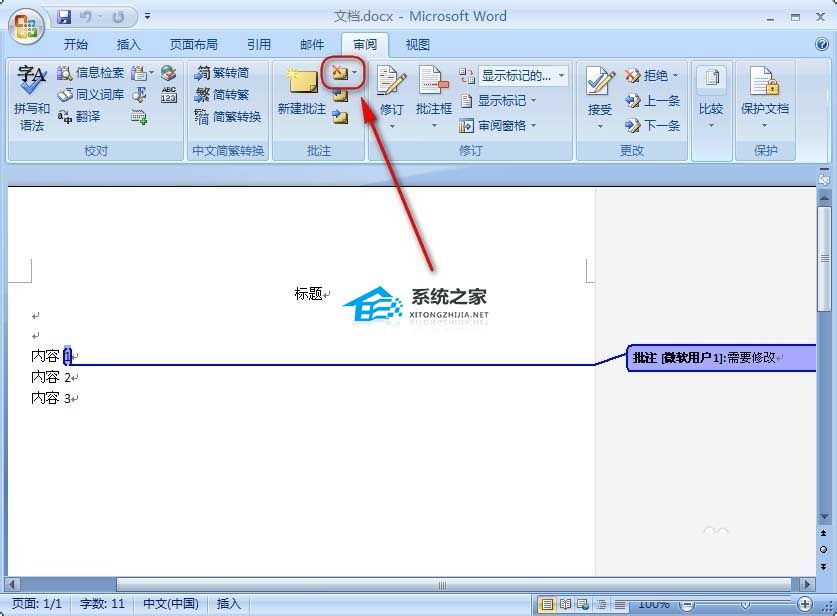The width and height of the screenshot is (837, 616).
Task: Convert with 简转繁
Action: (222, 94)
